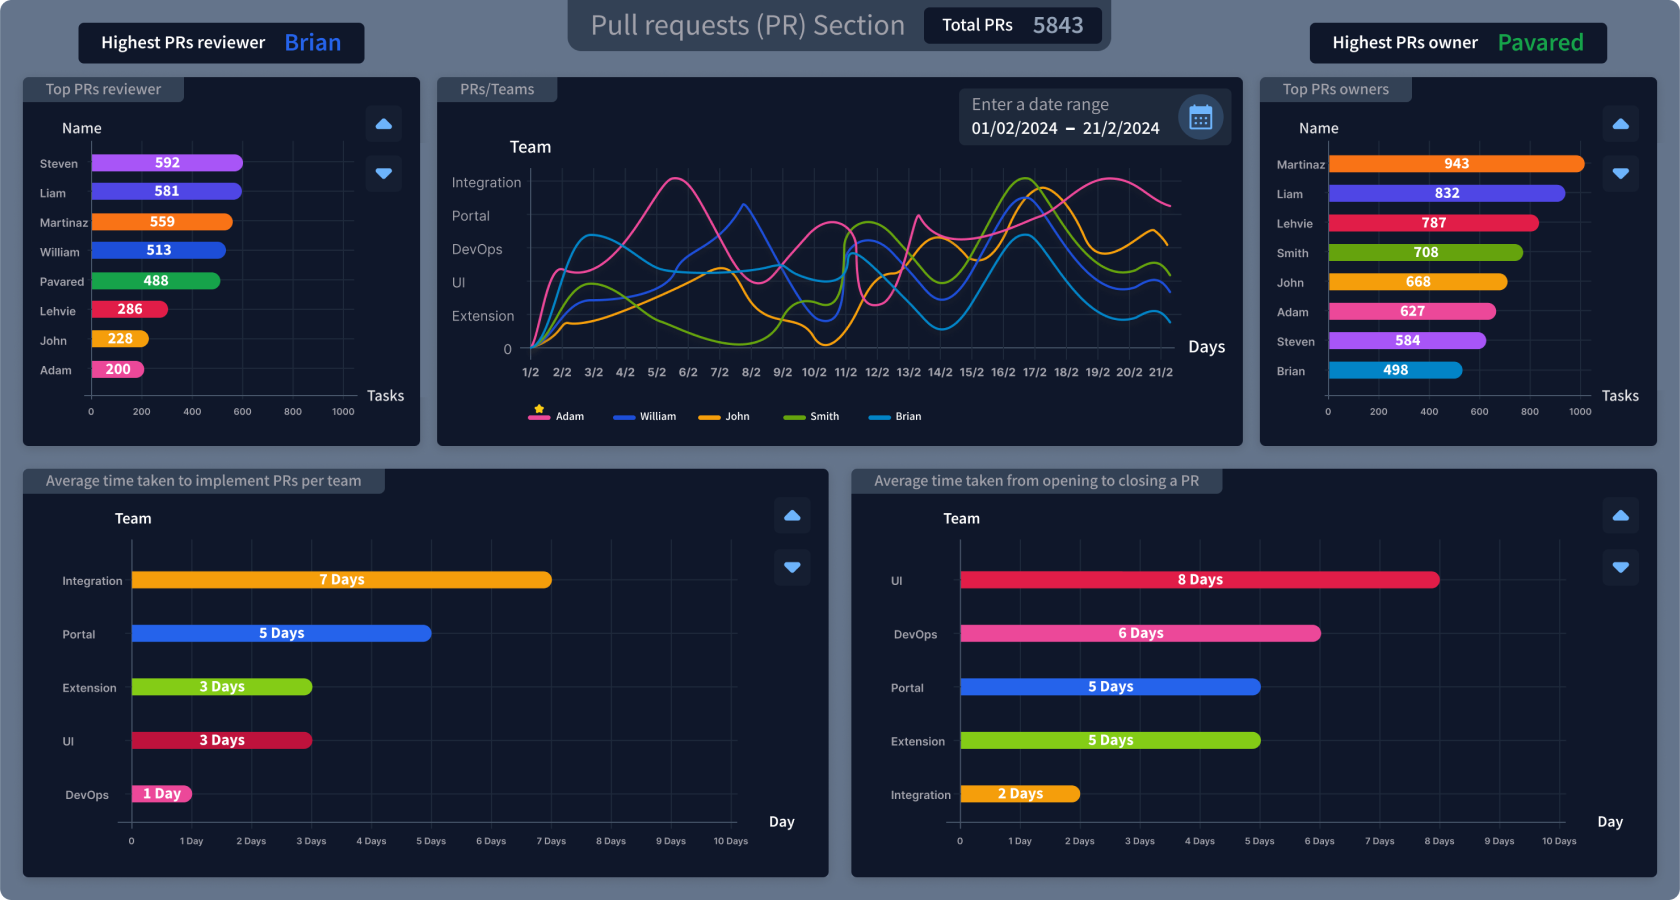The image size is (1680, 900).
Task: Click up arrow in Top PRs owners panel
Action: [x=1621, y=124]
